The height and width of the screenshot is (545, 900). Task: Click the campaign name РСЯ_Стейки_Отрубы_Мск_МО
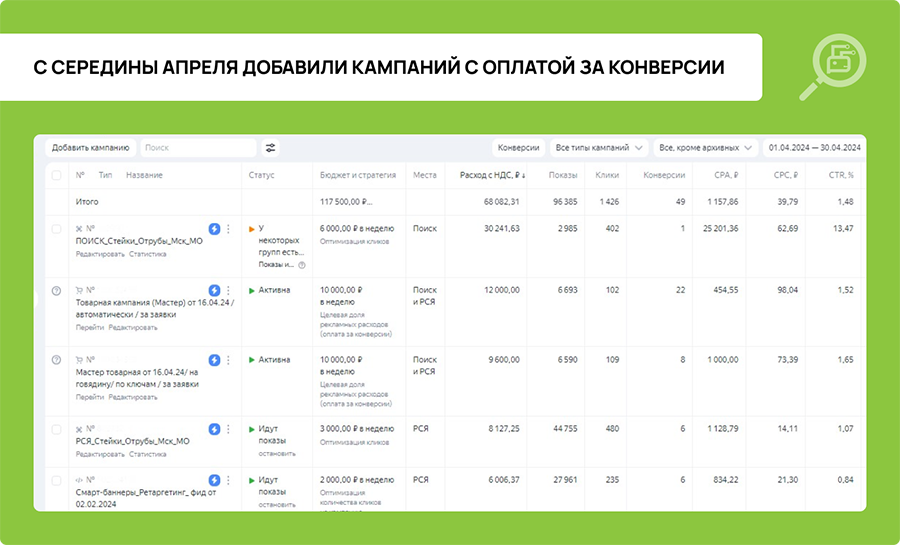[x=133, y=441]
